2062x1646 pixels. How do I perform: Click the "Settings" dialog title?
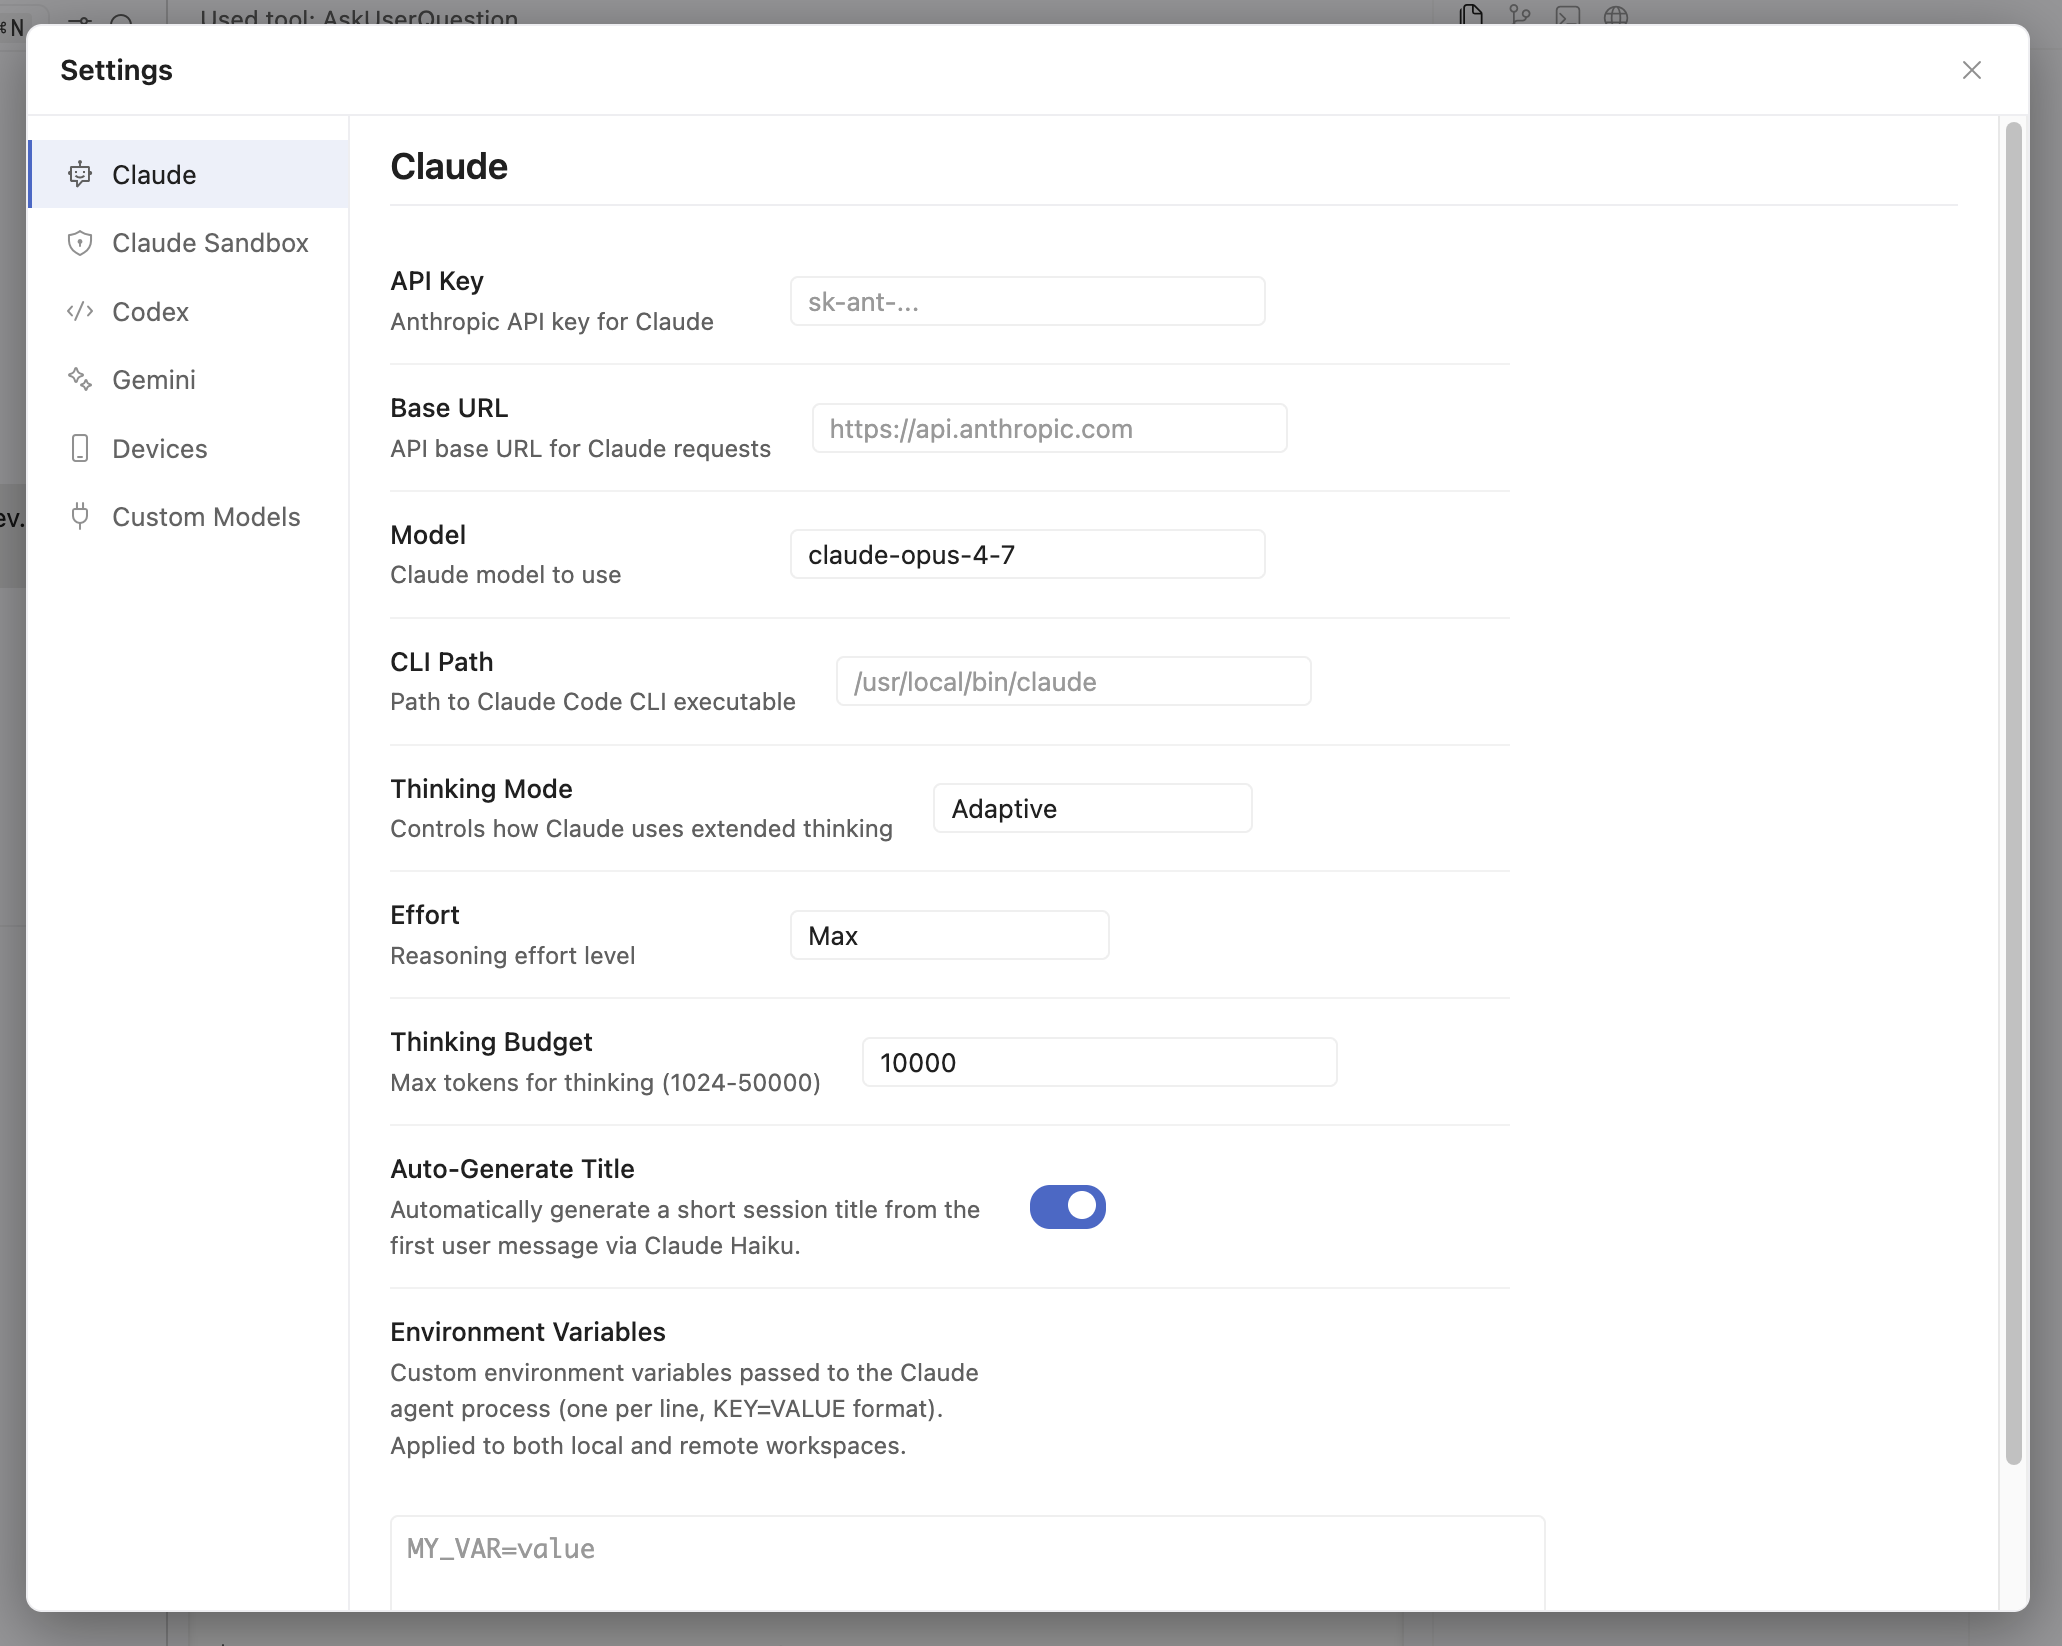(x=116, y=70)
